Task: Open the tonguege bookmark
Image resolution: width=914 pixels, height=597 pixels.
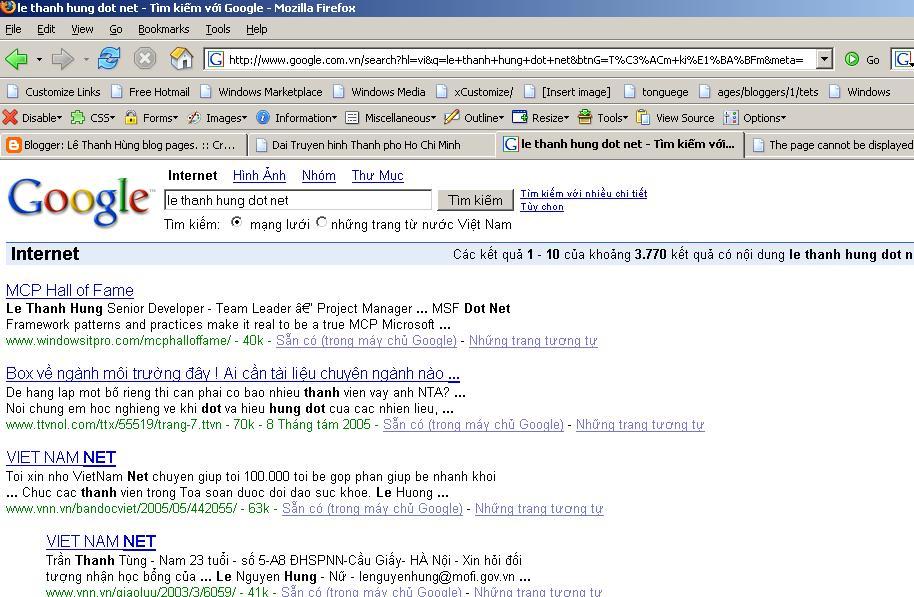Action: pos(656,92)
